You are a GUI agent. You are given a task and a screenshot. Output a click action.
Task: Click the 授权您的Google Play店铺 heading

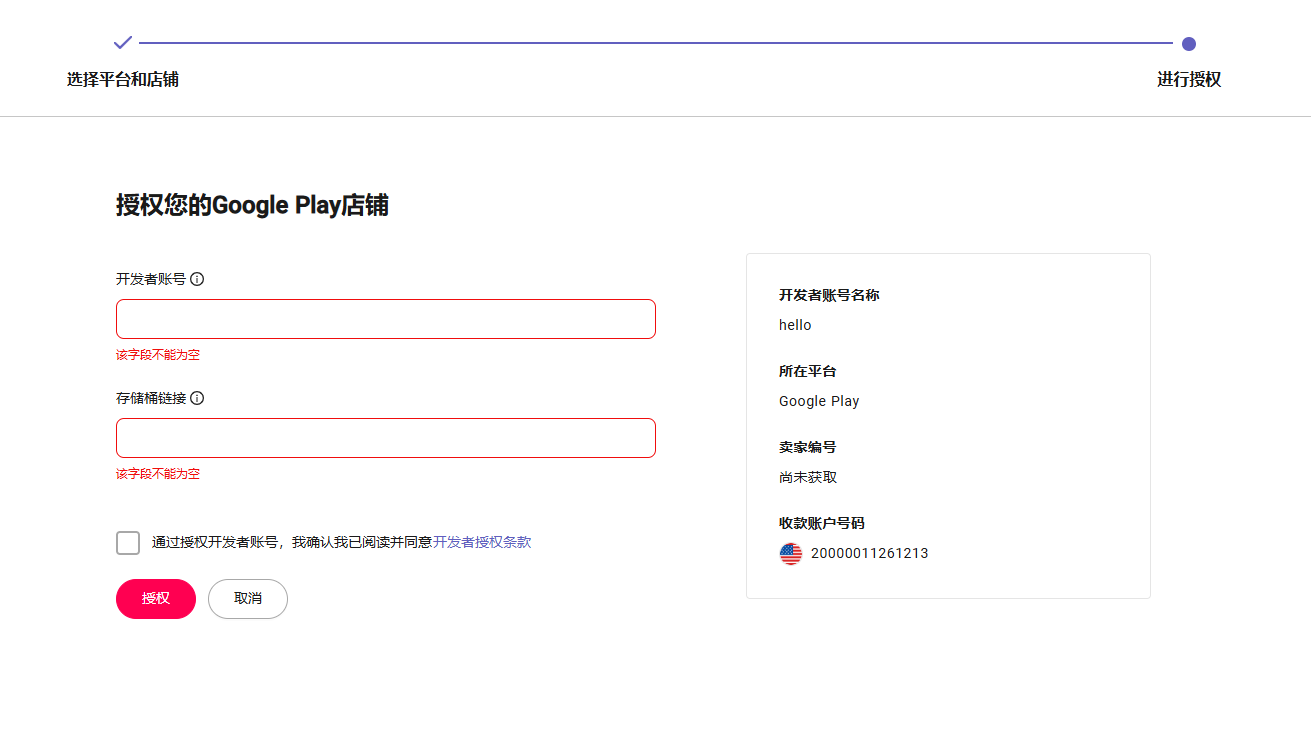[x=252, y=206]
